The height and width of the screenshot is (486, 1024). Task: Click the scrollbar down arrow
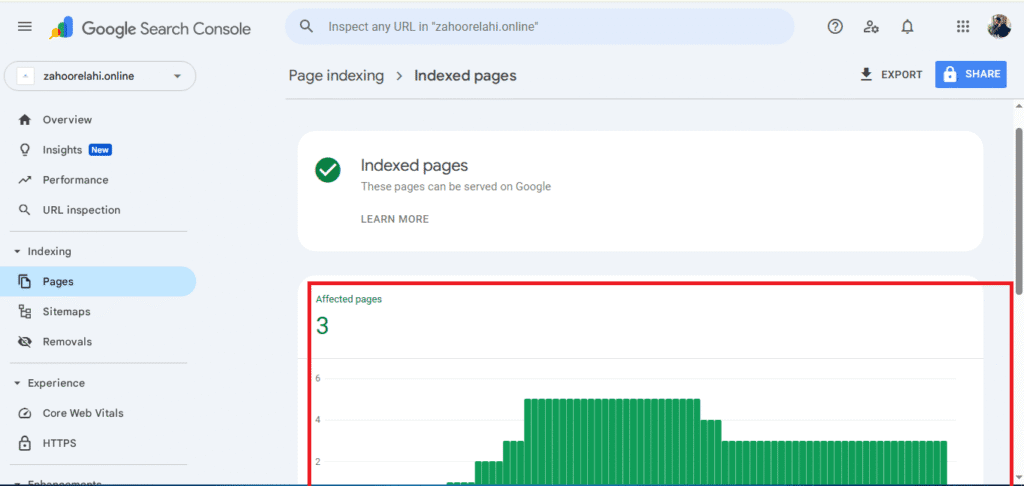[x=1018, y=478]
